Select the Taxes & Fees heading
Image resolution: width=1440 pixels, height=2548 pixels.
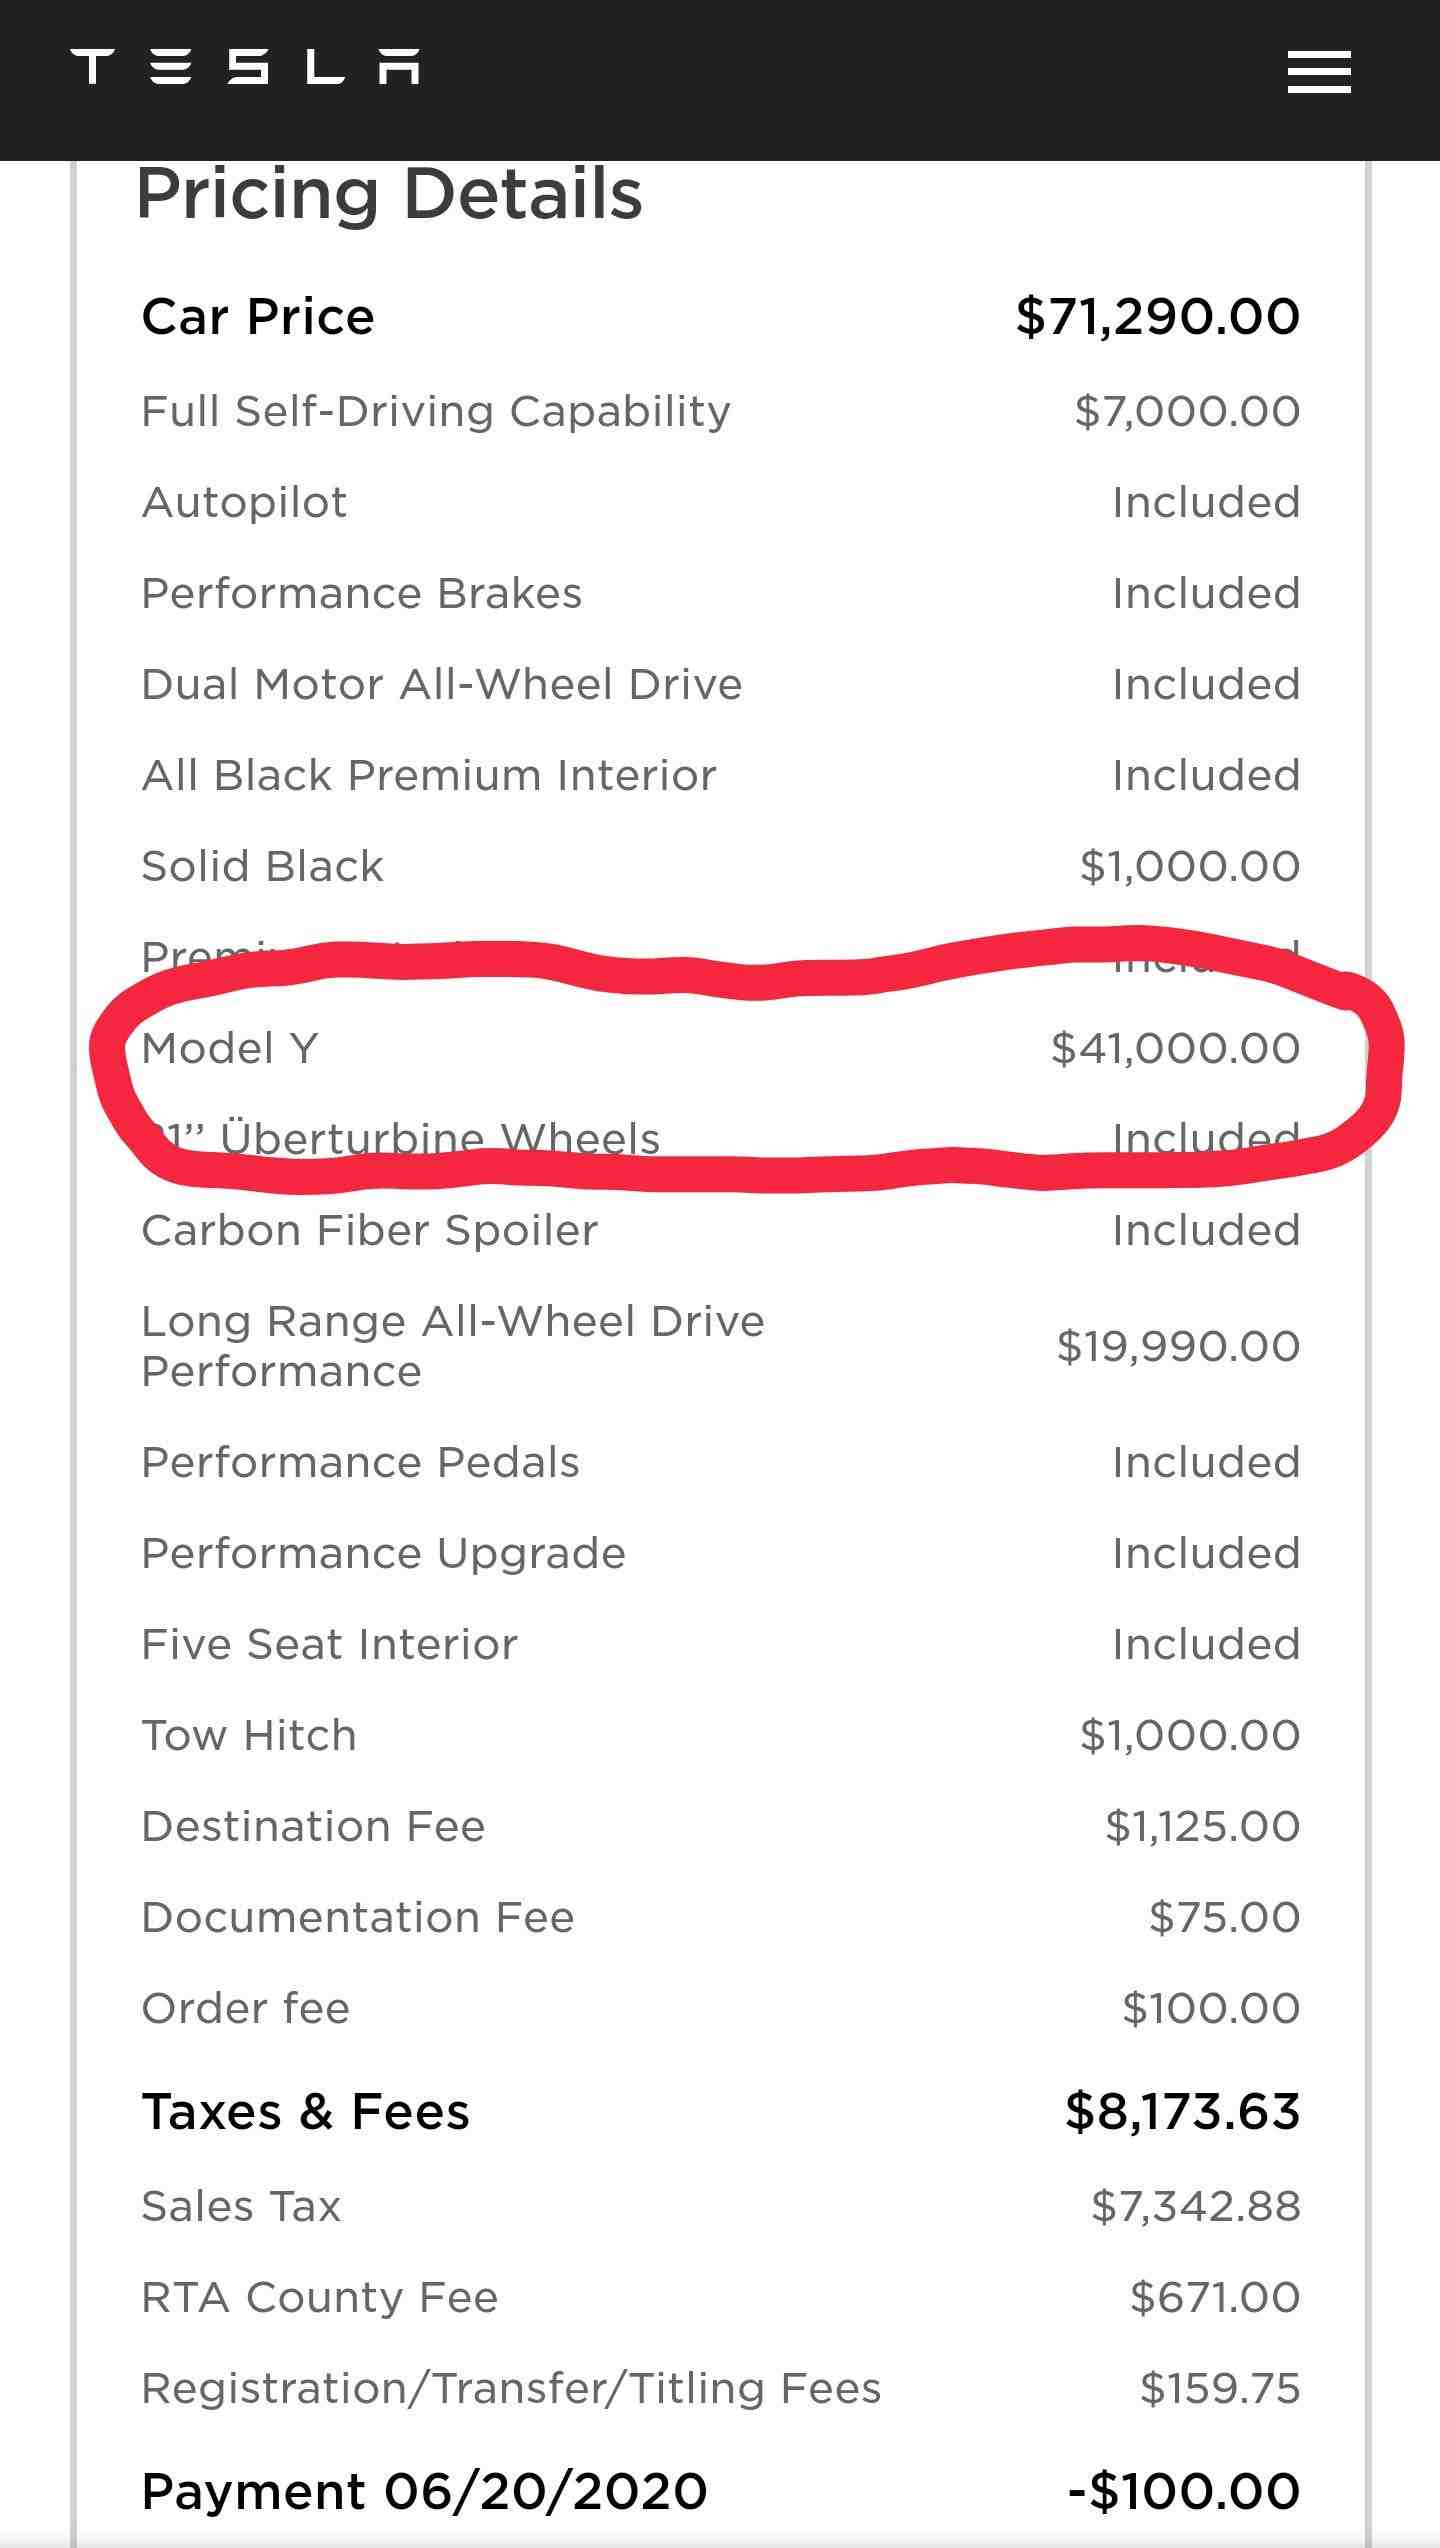pos(306,2112)
